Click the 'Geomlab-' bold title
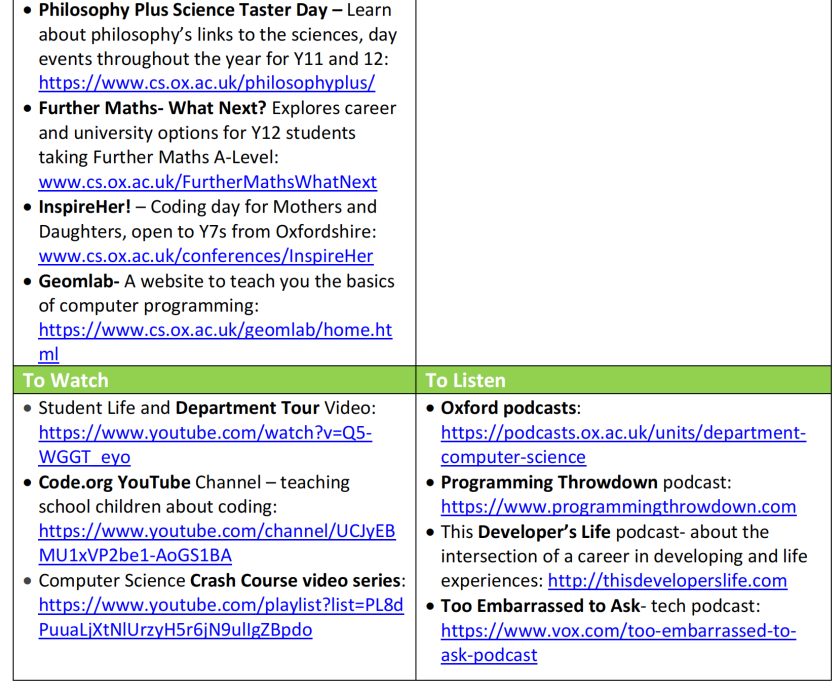 79,281
